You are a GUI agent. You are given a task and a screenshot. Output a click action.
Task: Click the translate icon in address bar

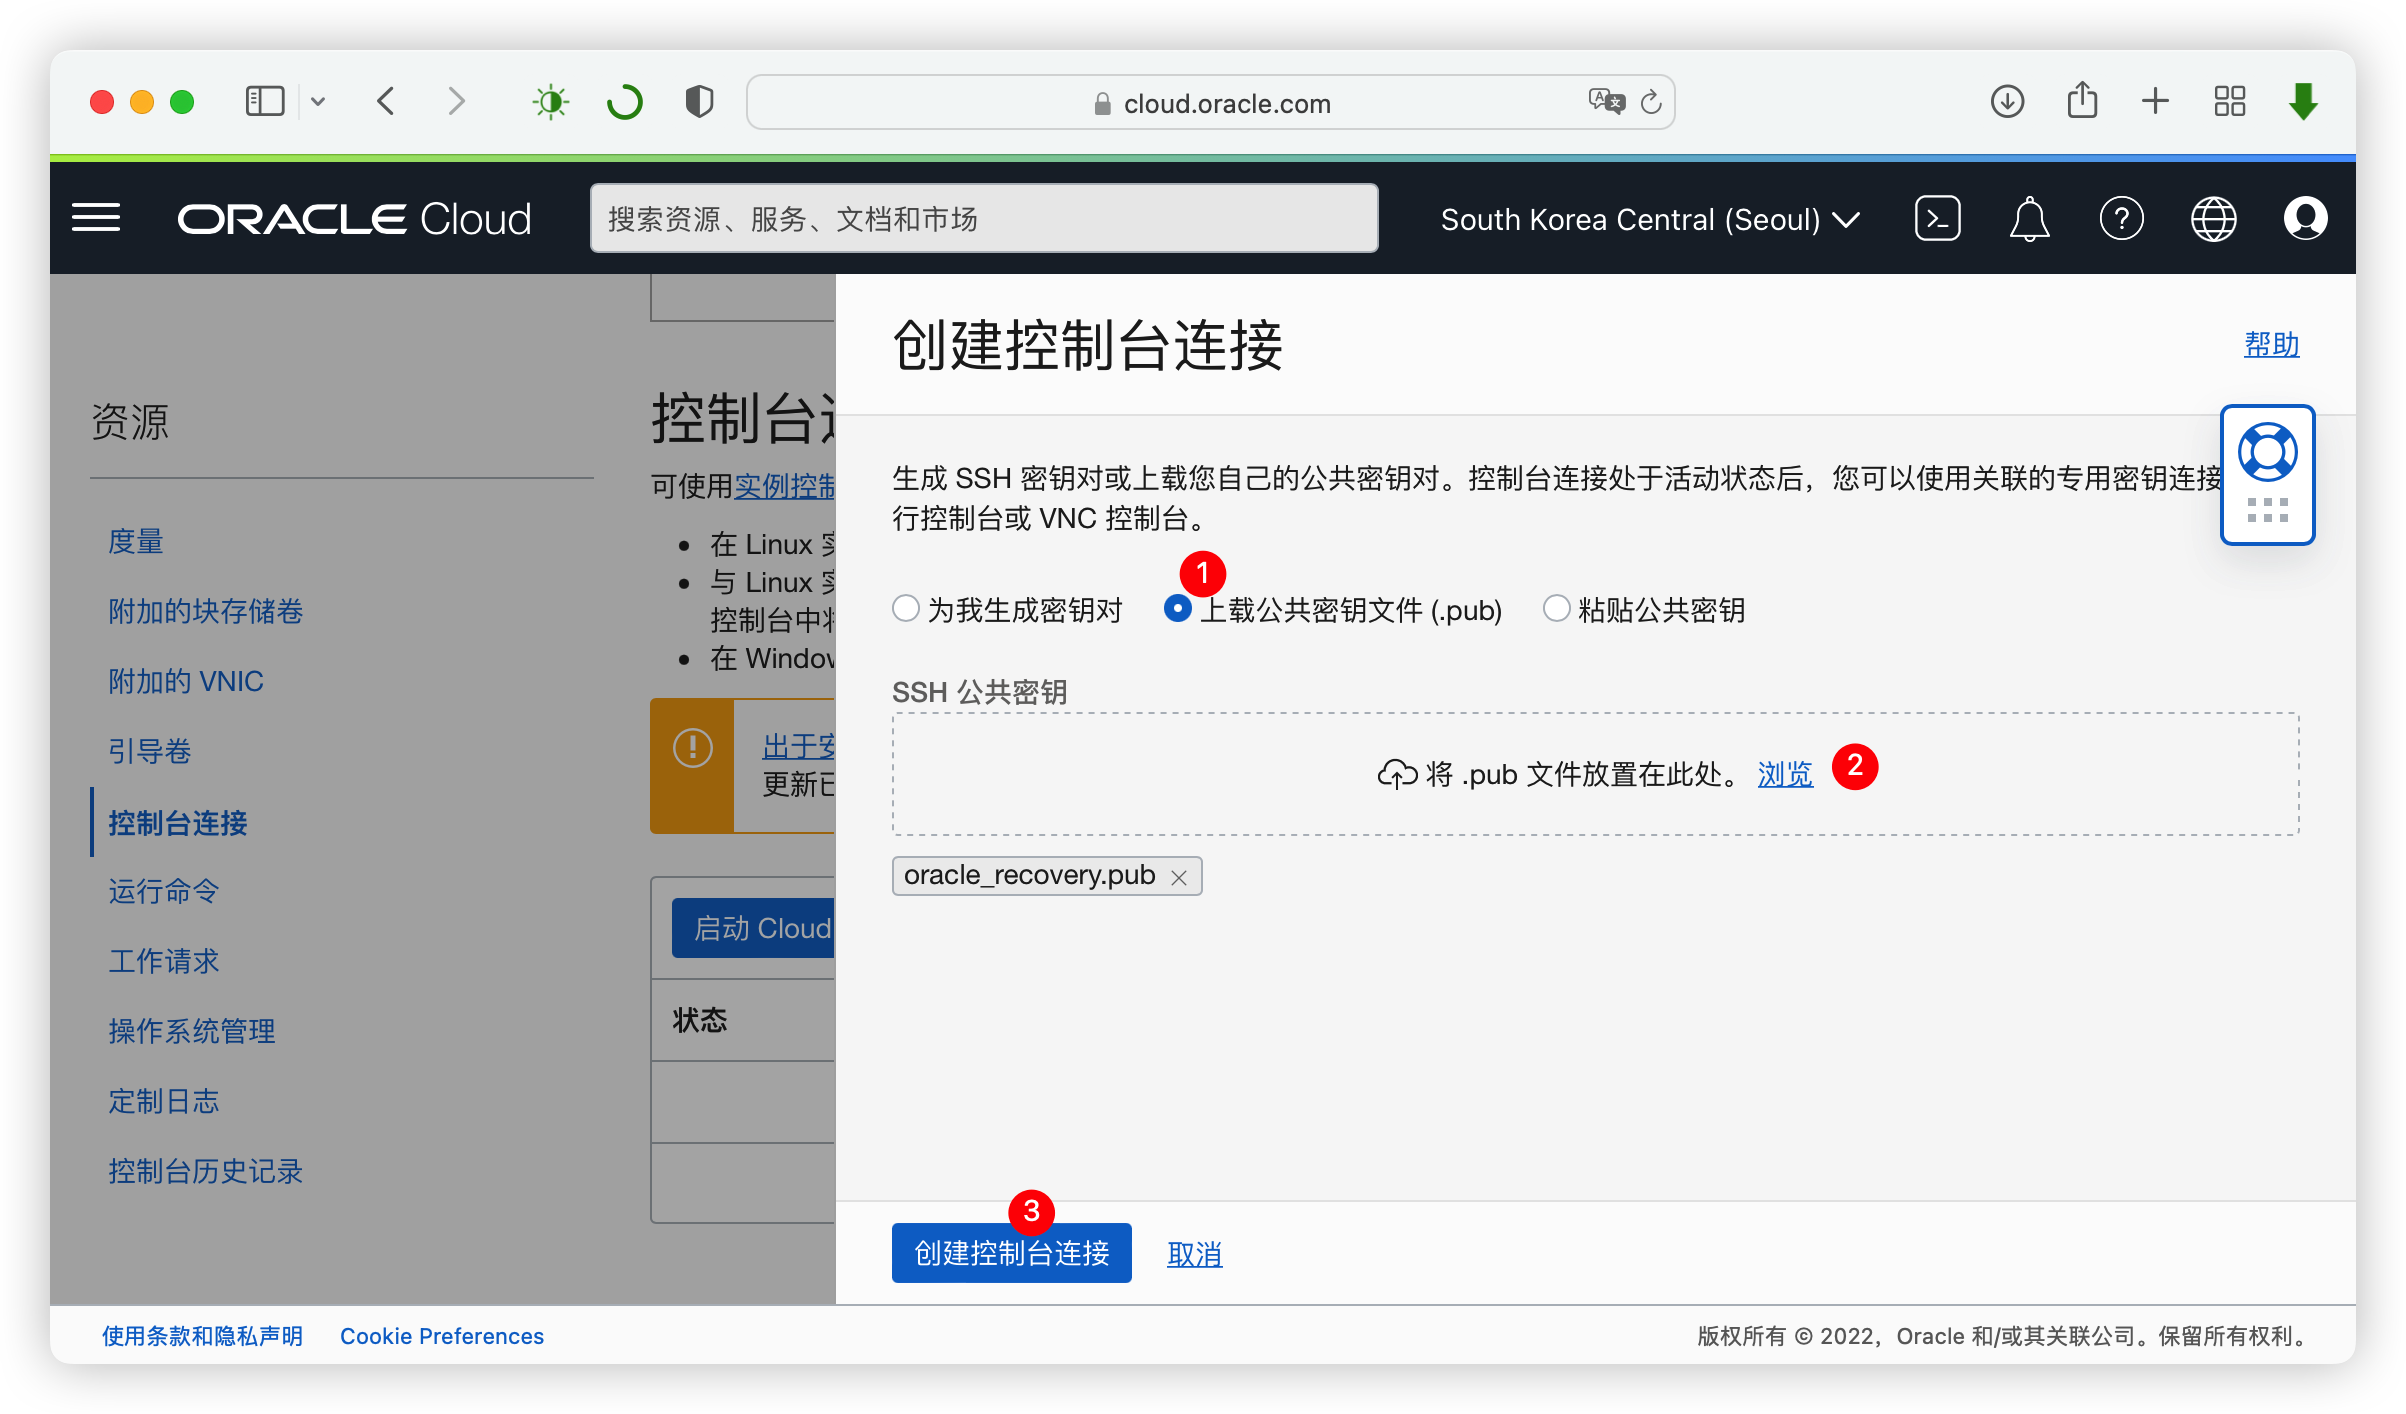pos(1606,101)
